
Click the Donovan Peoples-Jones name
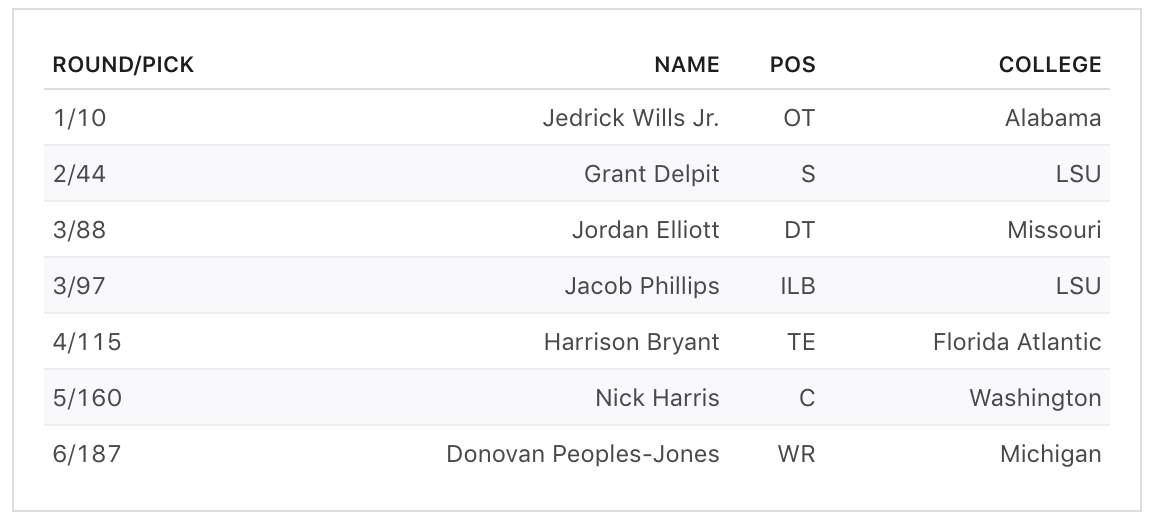pos(582,454)
